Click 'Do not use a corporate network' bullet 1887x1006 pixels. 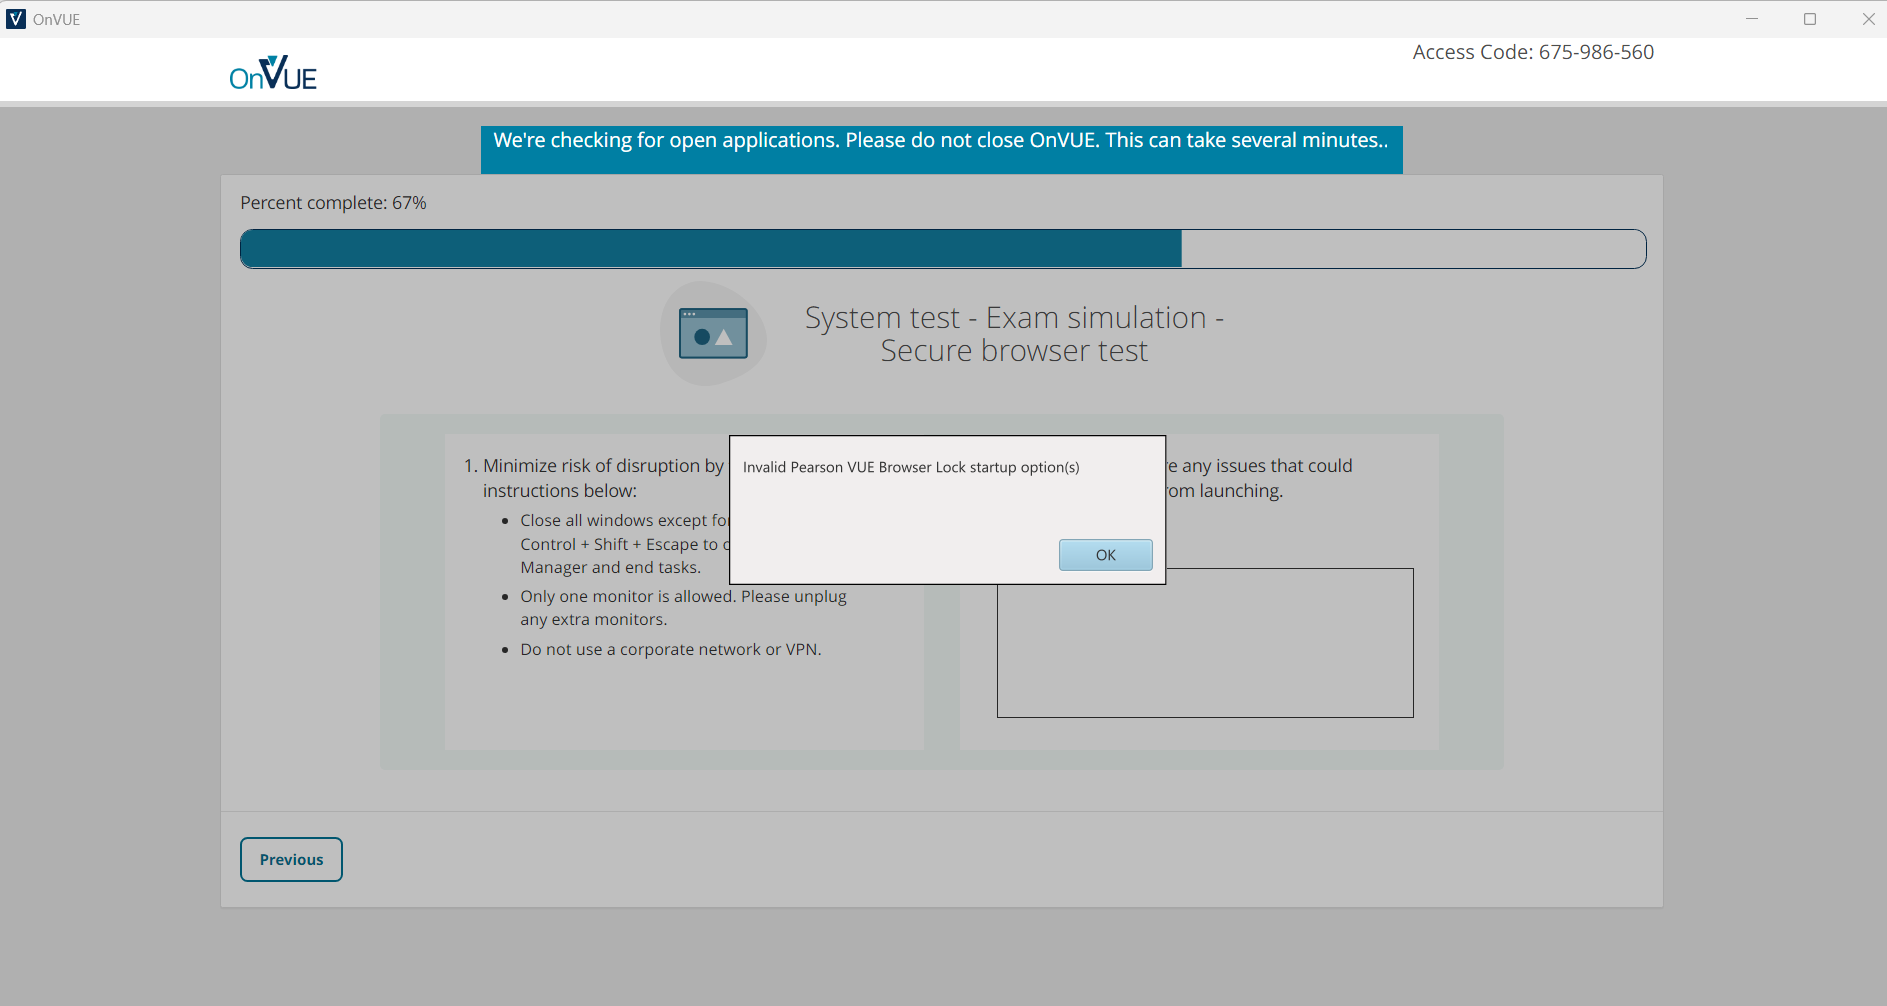coord(671,649)
